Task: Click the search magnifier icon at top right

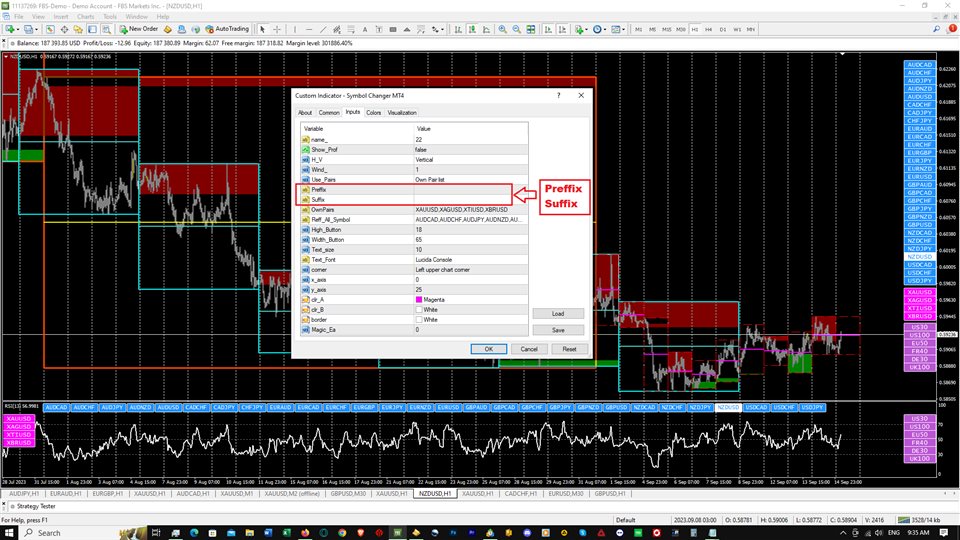Action: (936, 29)
